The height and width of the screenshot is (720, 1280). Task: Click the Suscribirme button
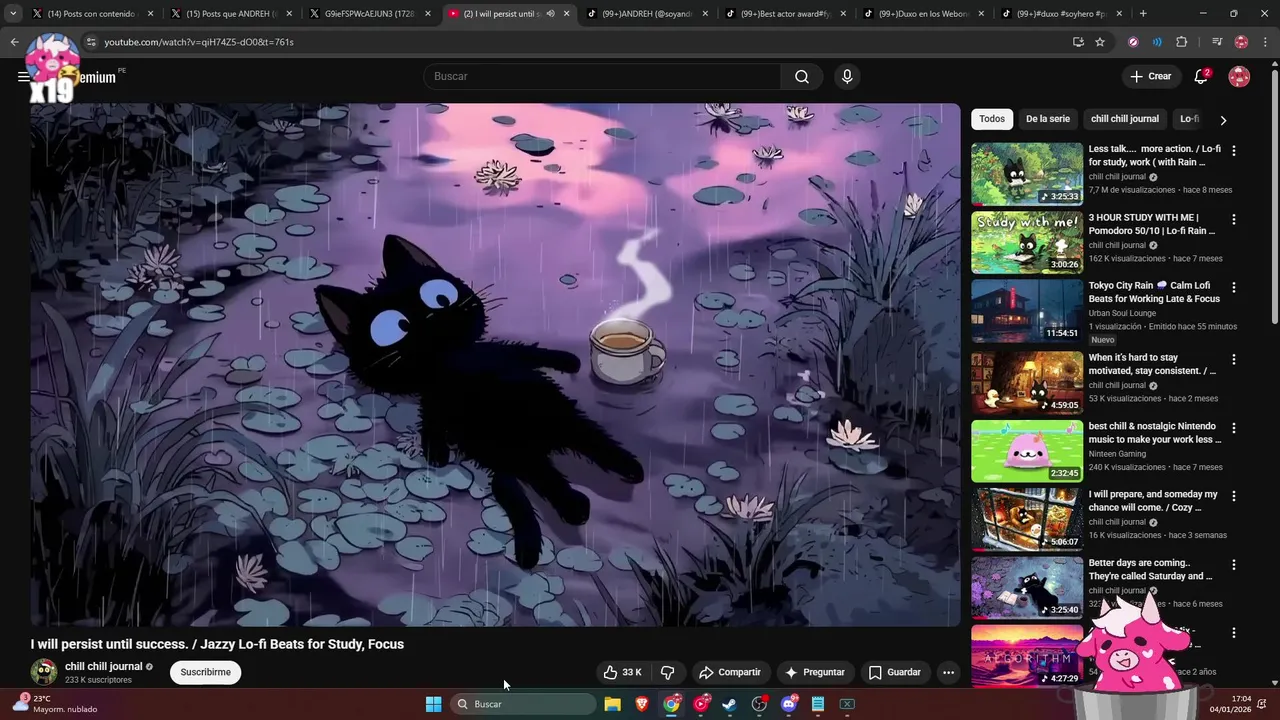click(x=205, y=672)
